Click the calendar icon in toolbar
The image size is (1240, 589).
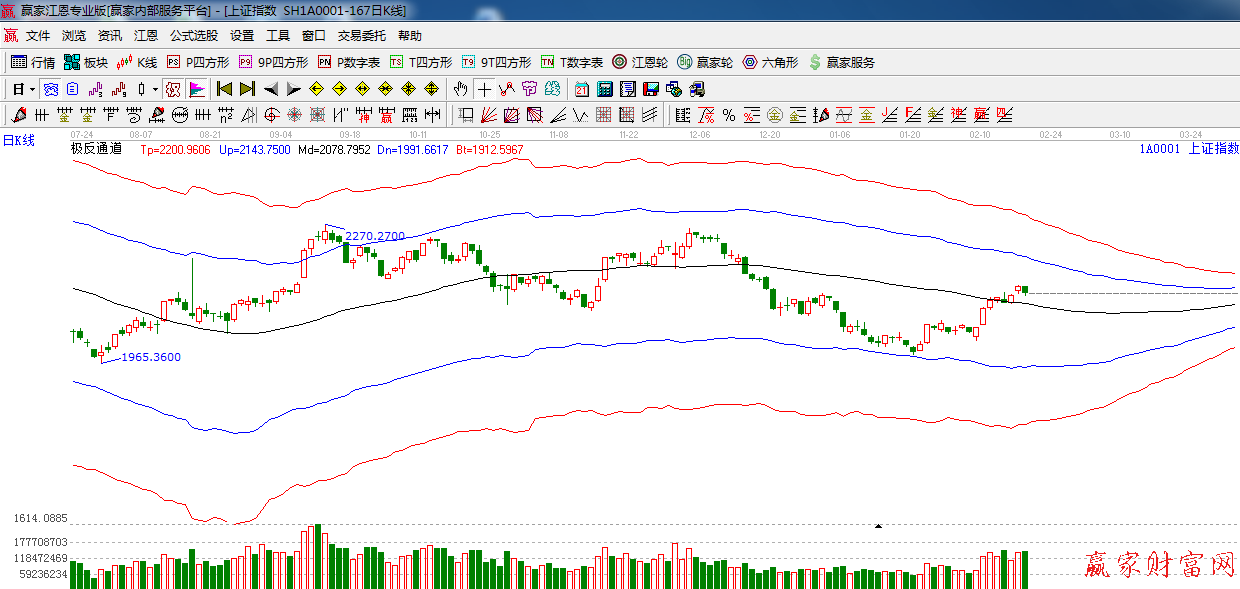581,89
